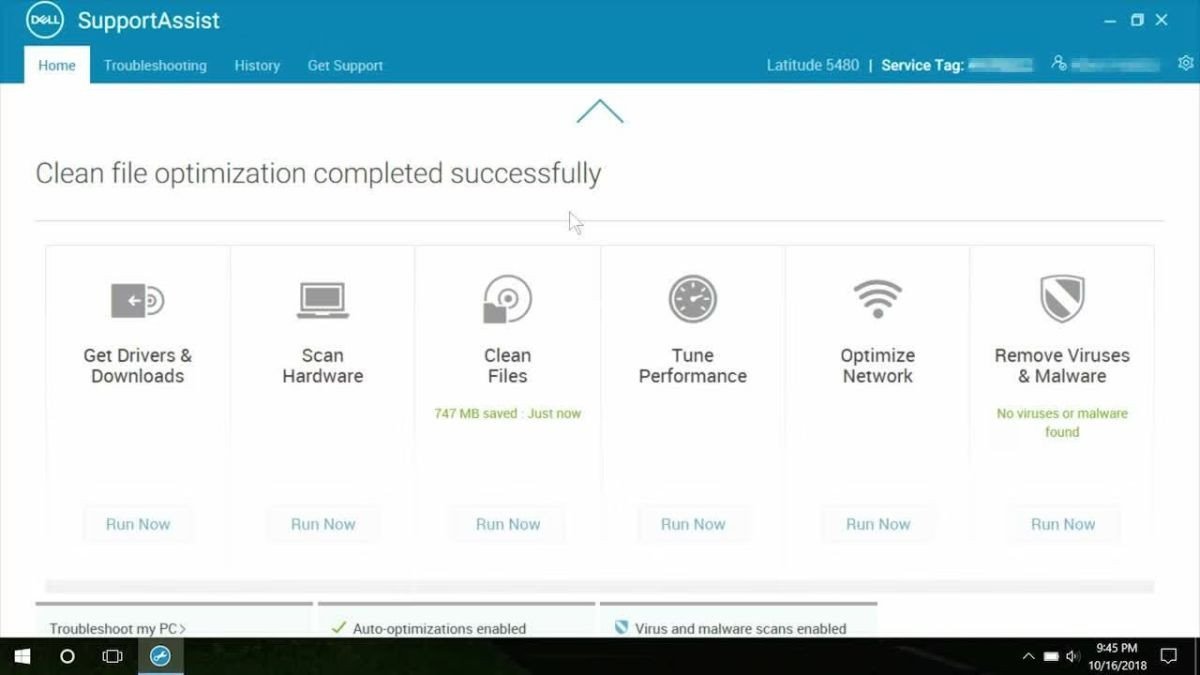Click the volume speaker icon in tray
The width and height of the screenshot is (1200, 675).
1072,657
